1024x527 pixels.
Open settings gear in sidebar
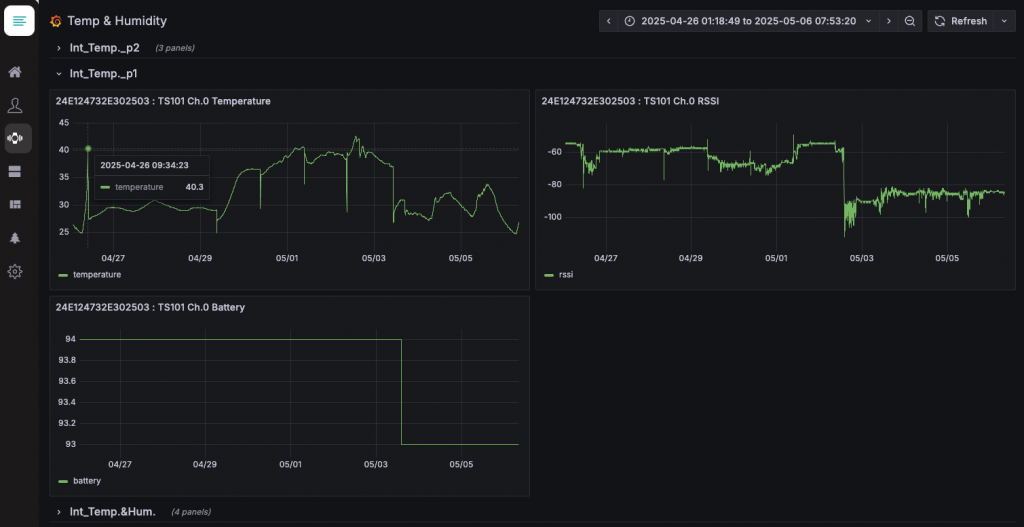tap(15, 271)
